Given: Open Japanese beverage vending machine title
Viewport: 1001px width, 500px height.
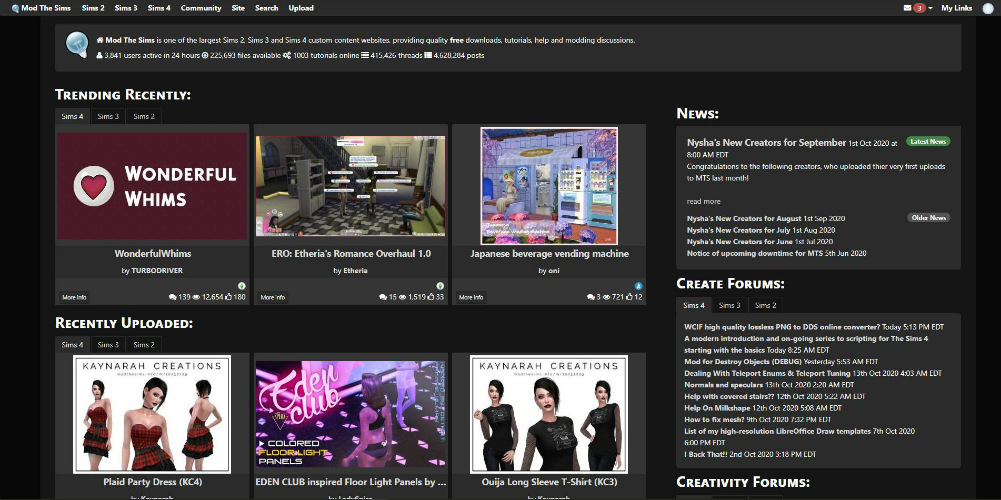Looking at the screenshot, I should 549,254.
